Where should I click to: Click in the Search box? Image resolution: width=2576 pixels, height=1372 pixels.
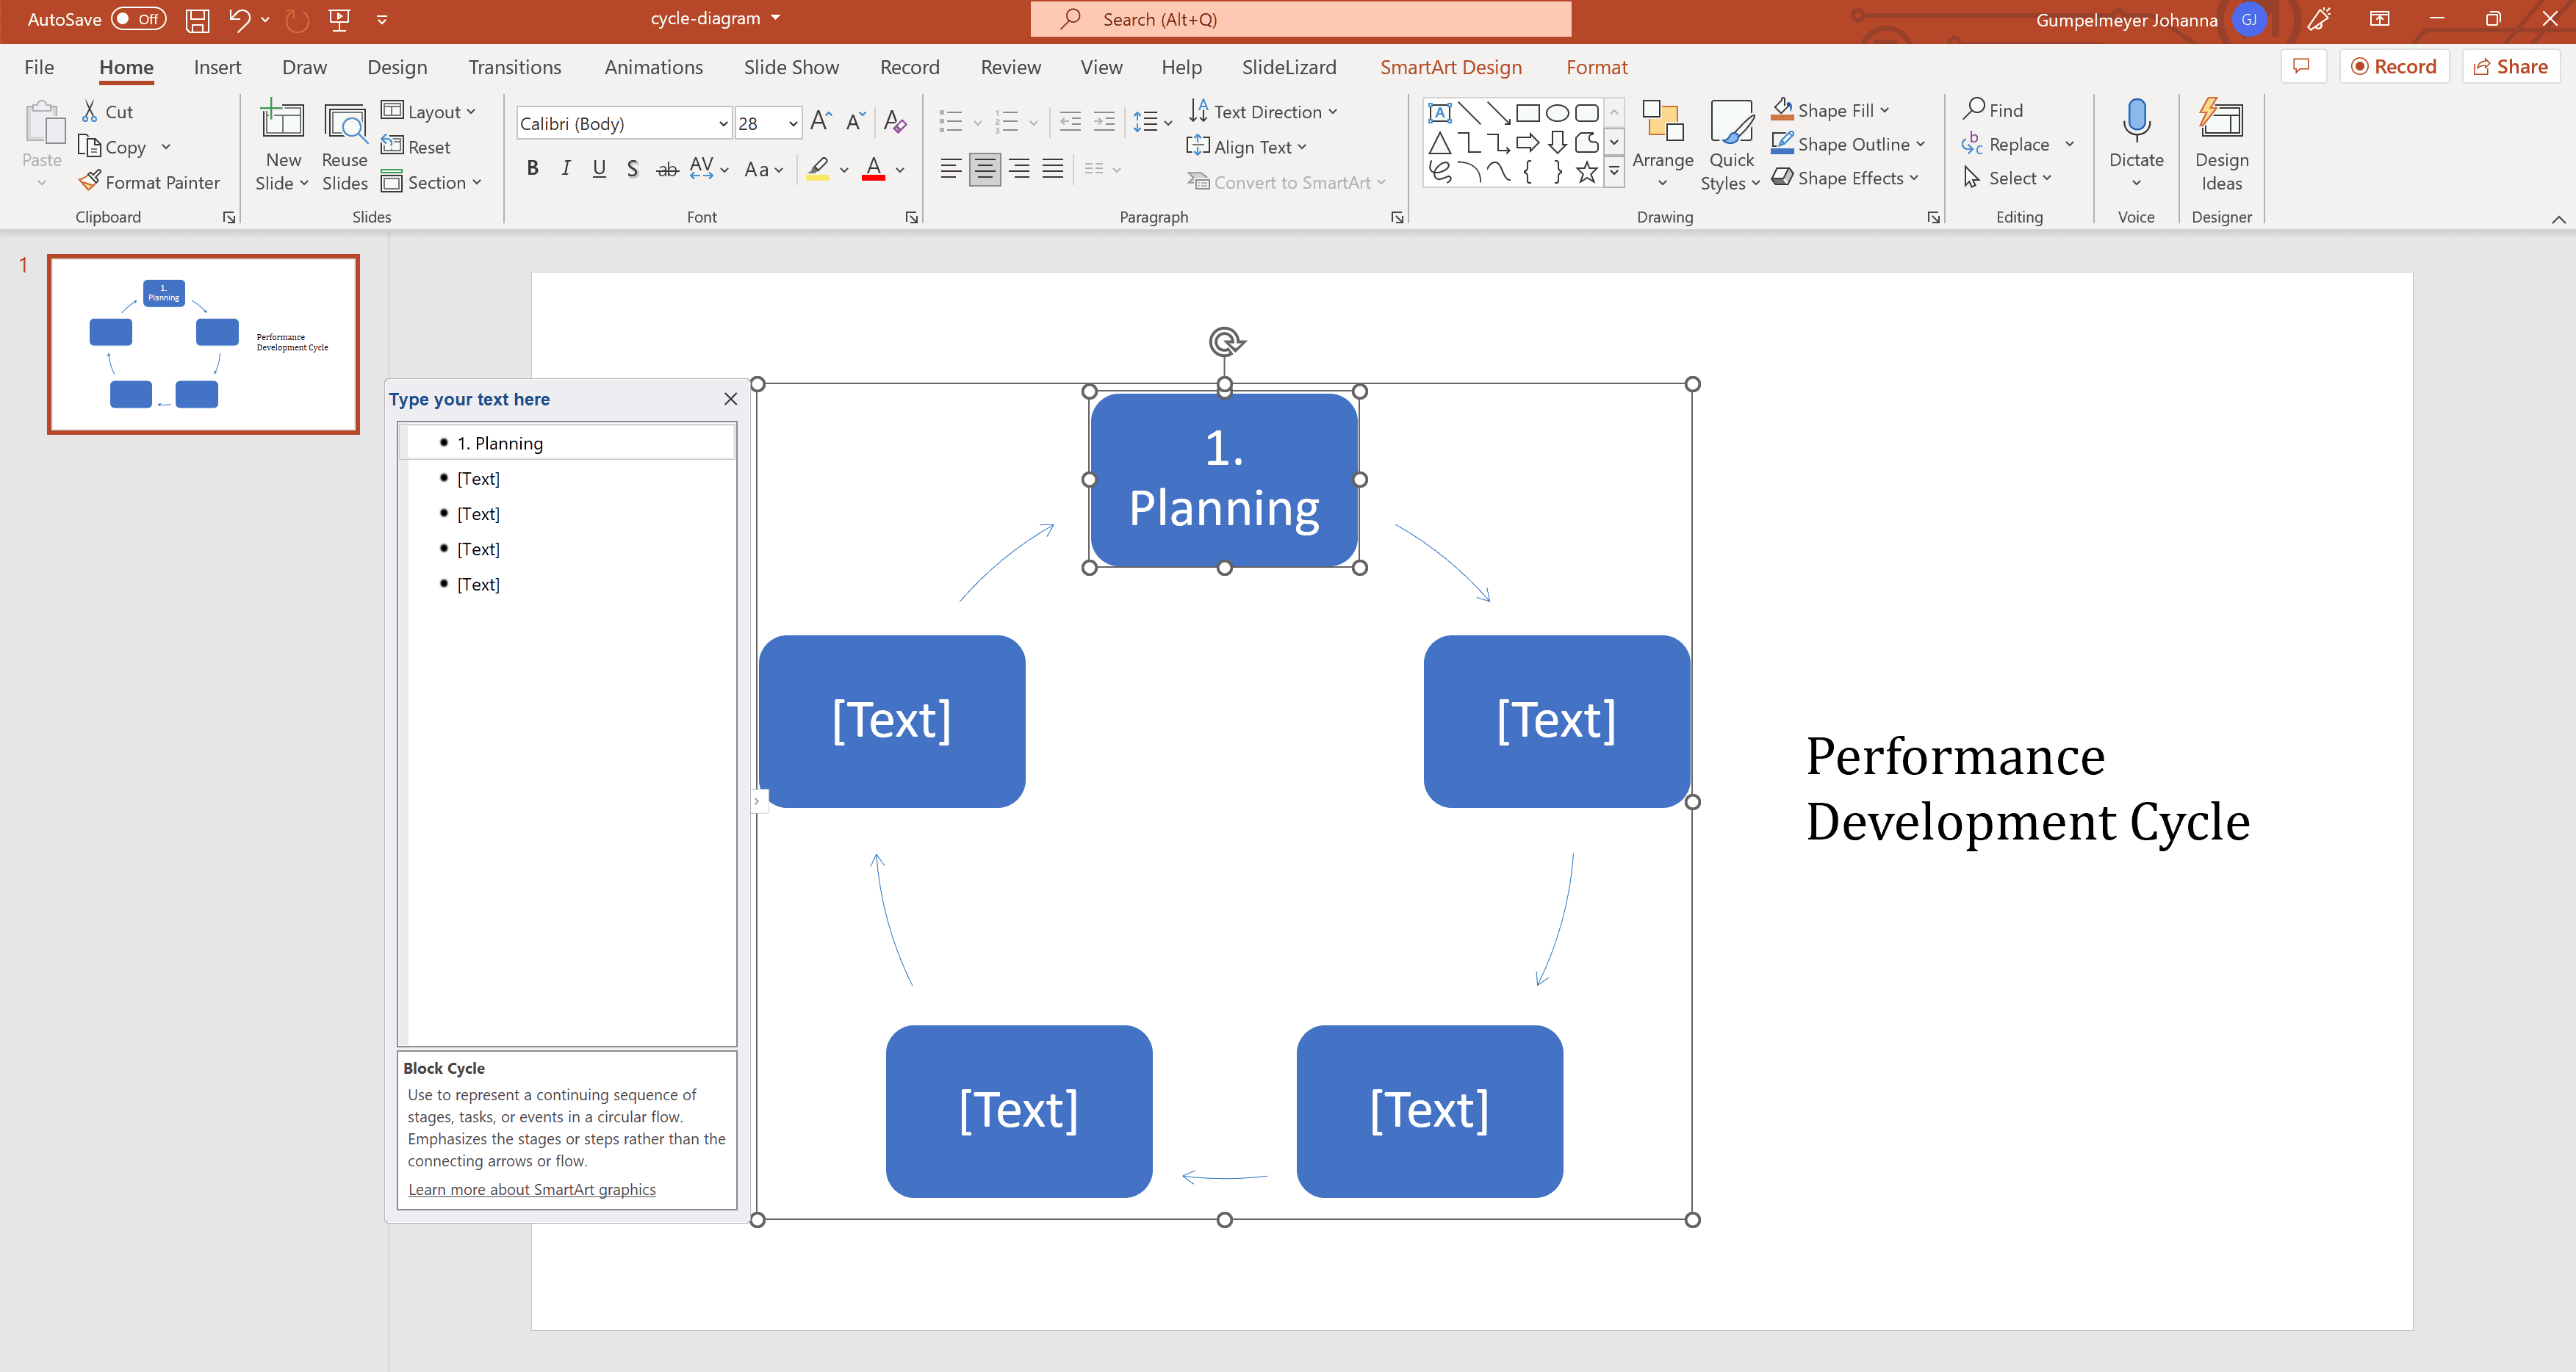1300,19
